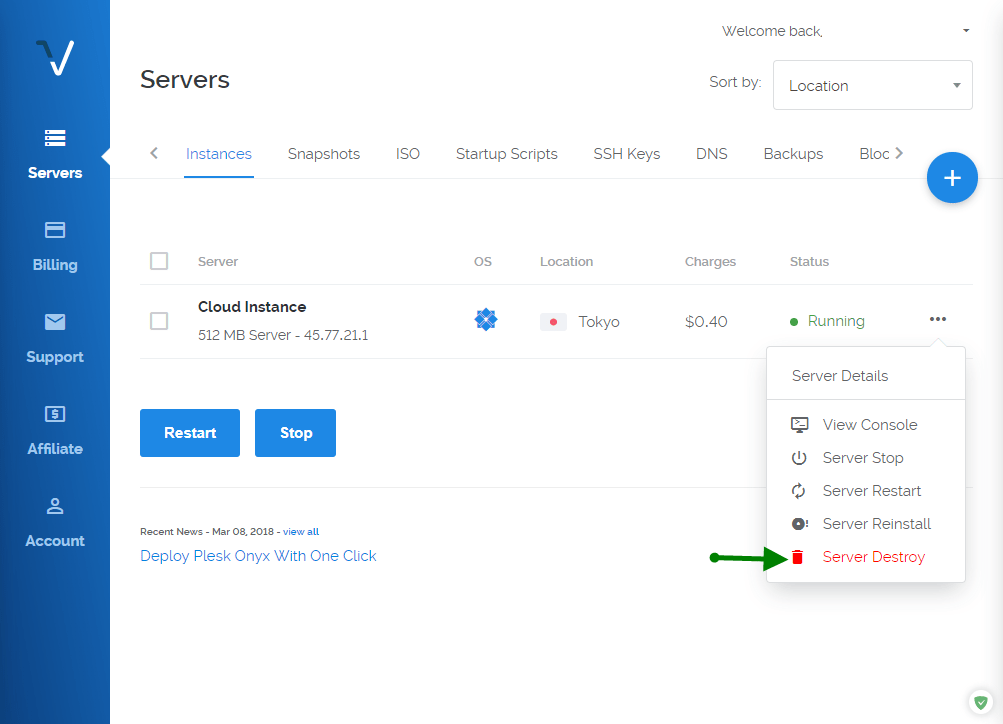Click the Location column header
This screenshot has width=1003, height=724.
click(567, 262)
